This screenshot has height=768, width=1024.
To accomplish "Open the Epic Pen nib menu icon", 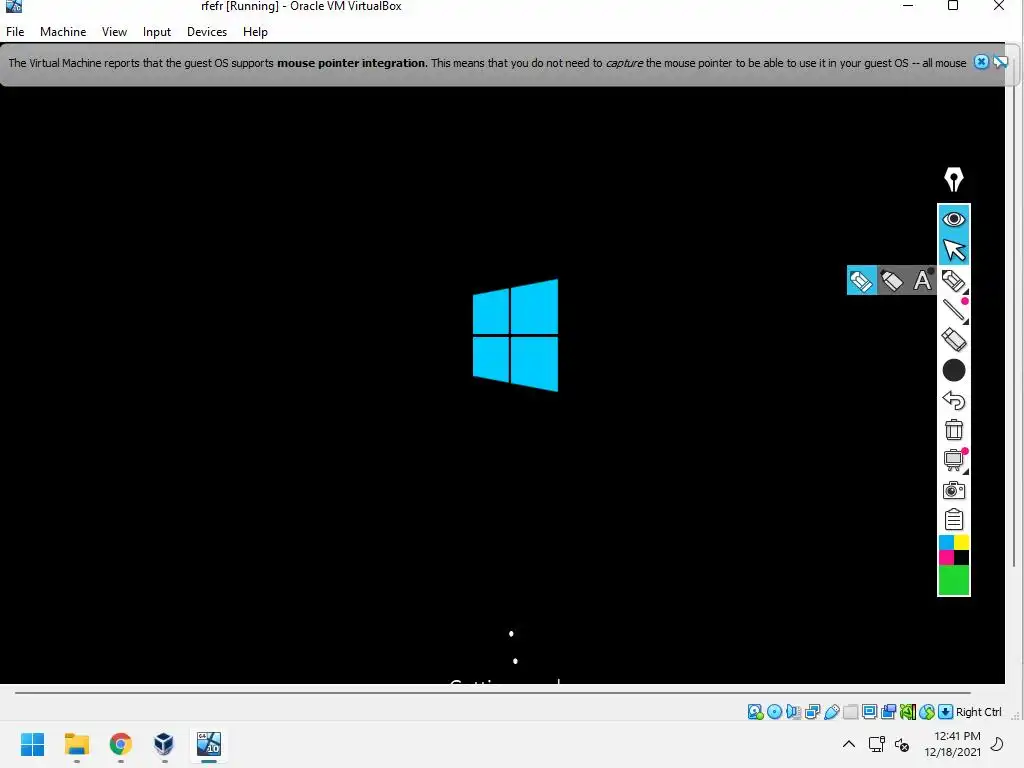I will click(x=953, y=179).
